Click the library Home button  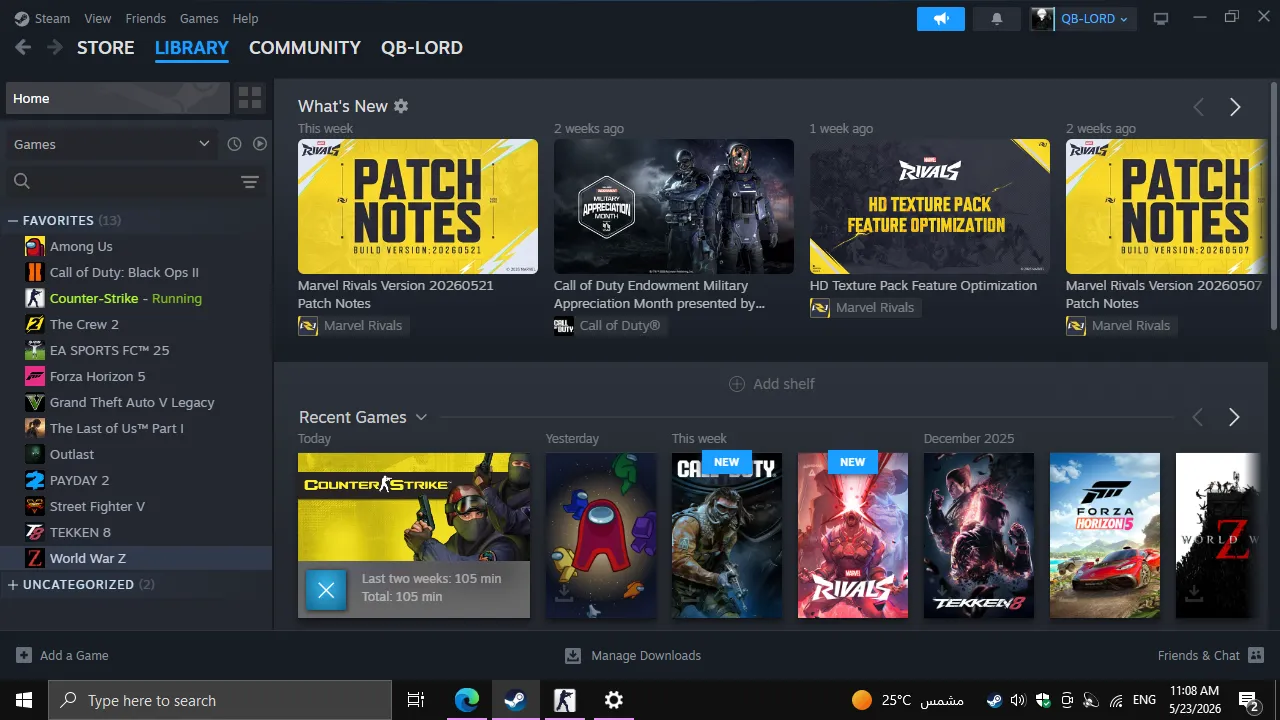click(x=118, y=98)
